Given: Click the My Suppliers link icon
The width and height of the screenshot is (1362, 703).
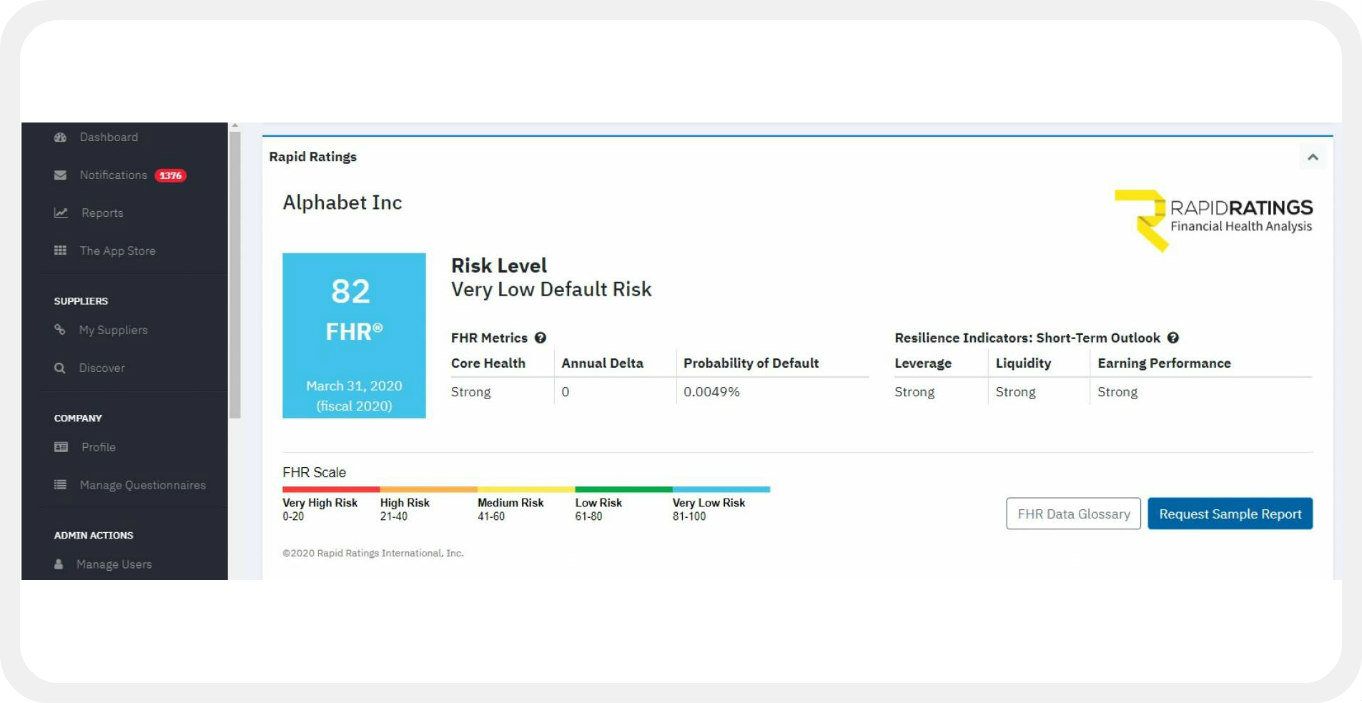Looking at the screenshot, I should pyautogui.click(x=60, y=330).
